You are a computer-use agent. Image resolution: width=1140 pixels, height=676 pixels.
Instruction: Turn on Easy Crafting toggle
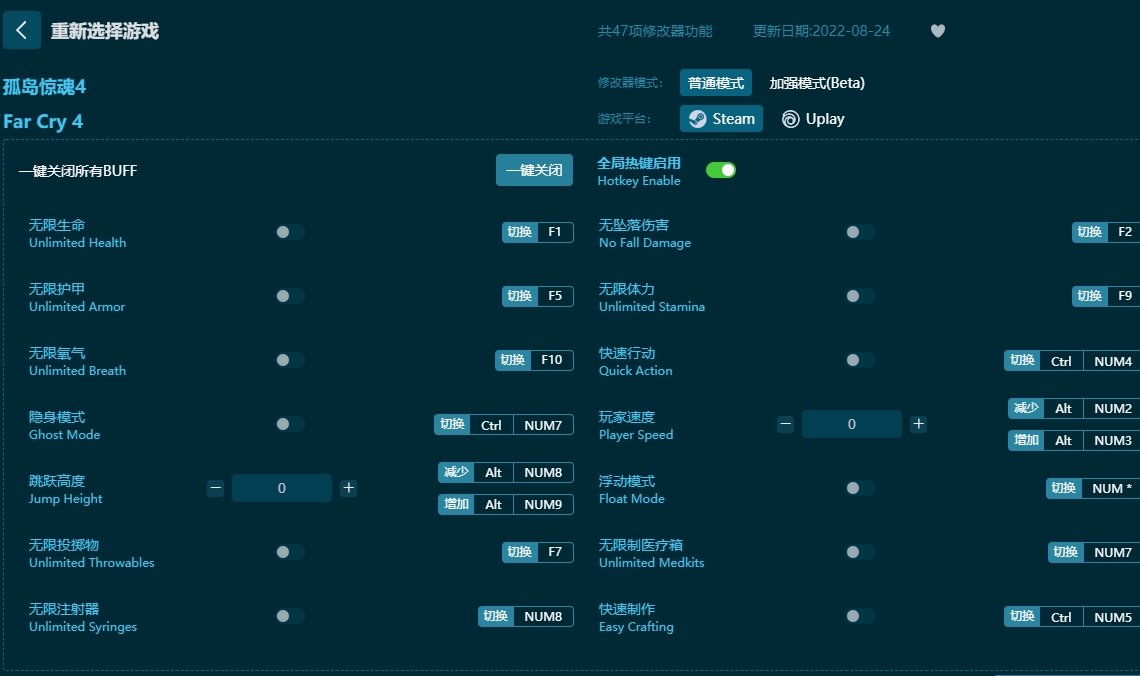(859, 616)
